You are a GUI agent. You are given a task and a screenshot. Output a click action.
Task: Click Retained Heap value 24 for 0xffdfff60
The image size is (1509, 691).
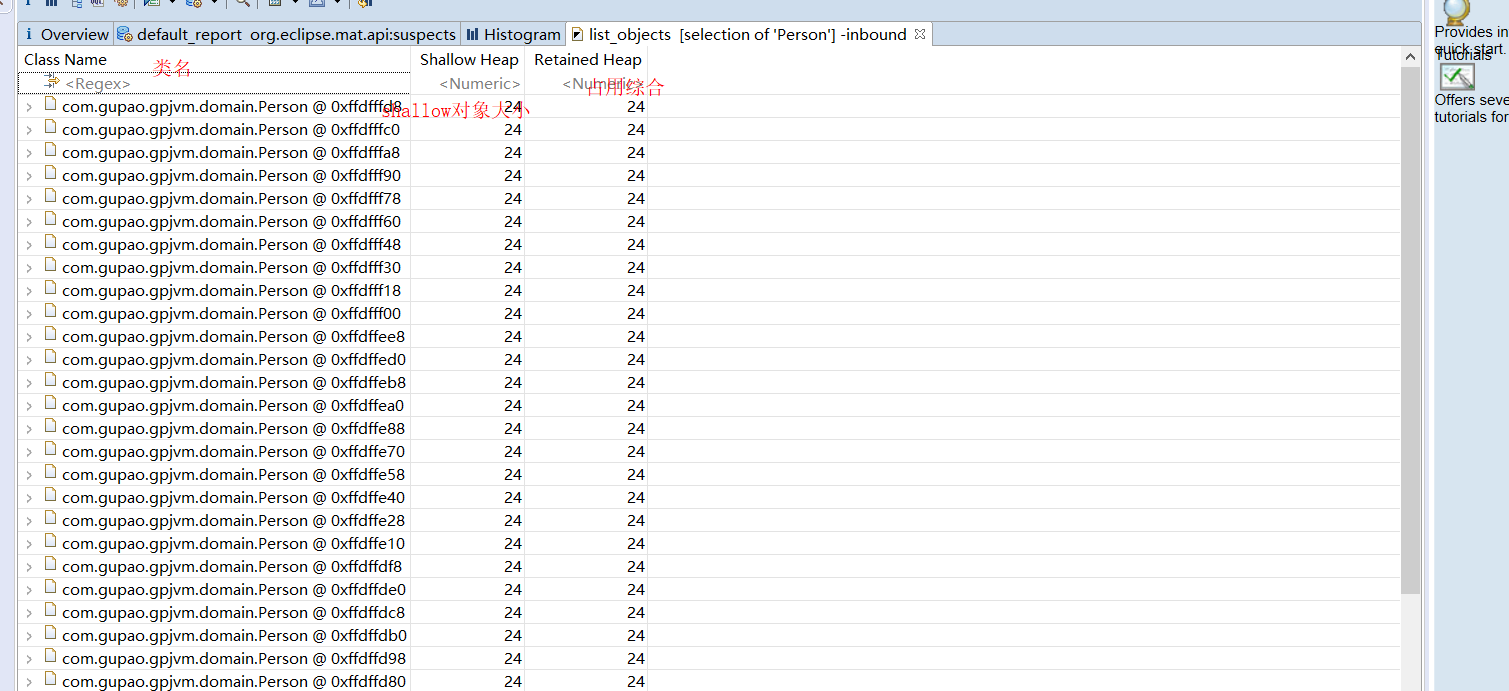pyautogui.click(x=636, y=222)
